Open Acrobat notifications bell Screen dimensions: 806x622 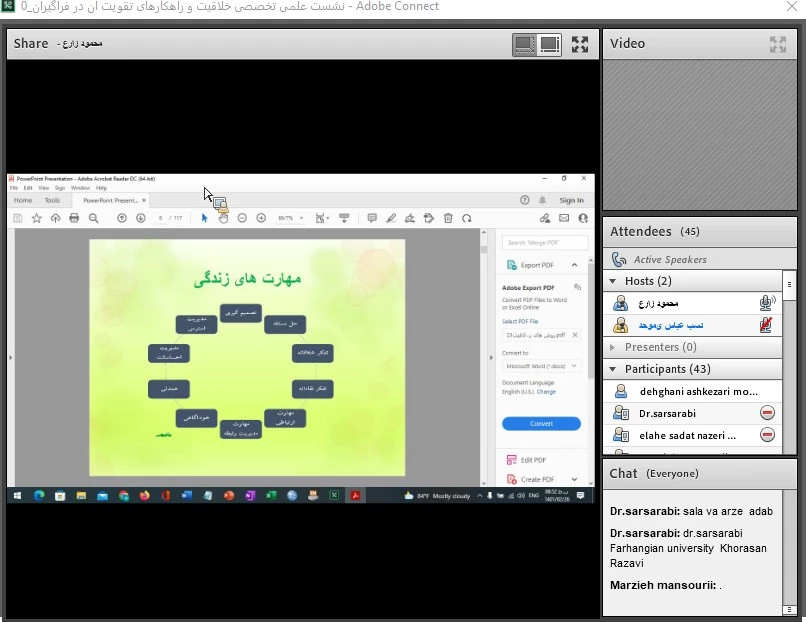(542, 200)
